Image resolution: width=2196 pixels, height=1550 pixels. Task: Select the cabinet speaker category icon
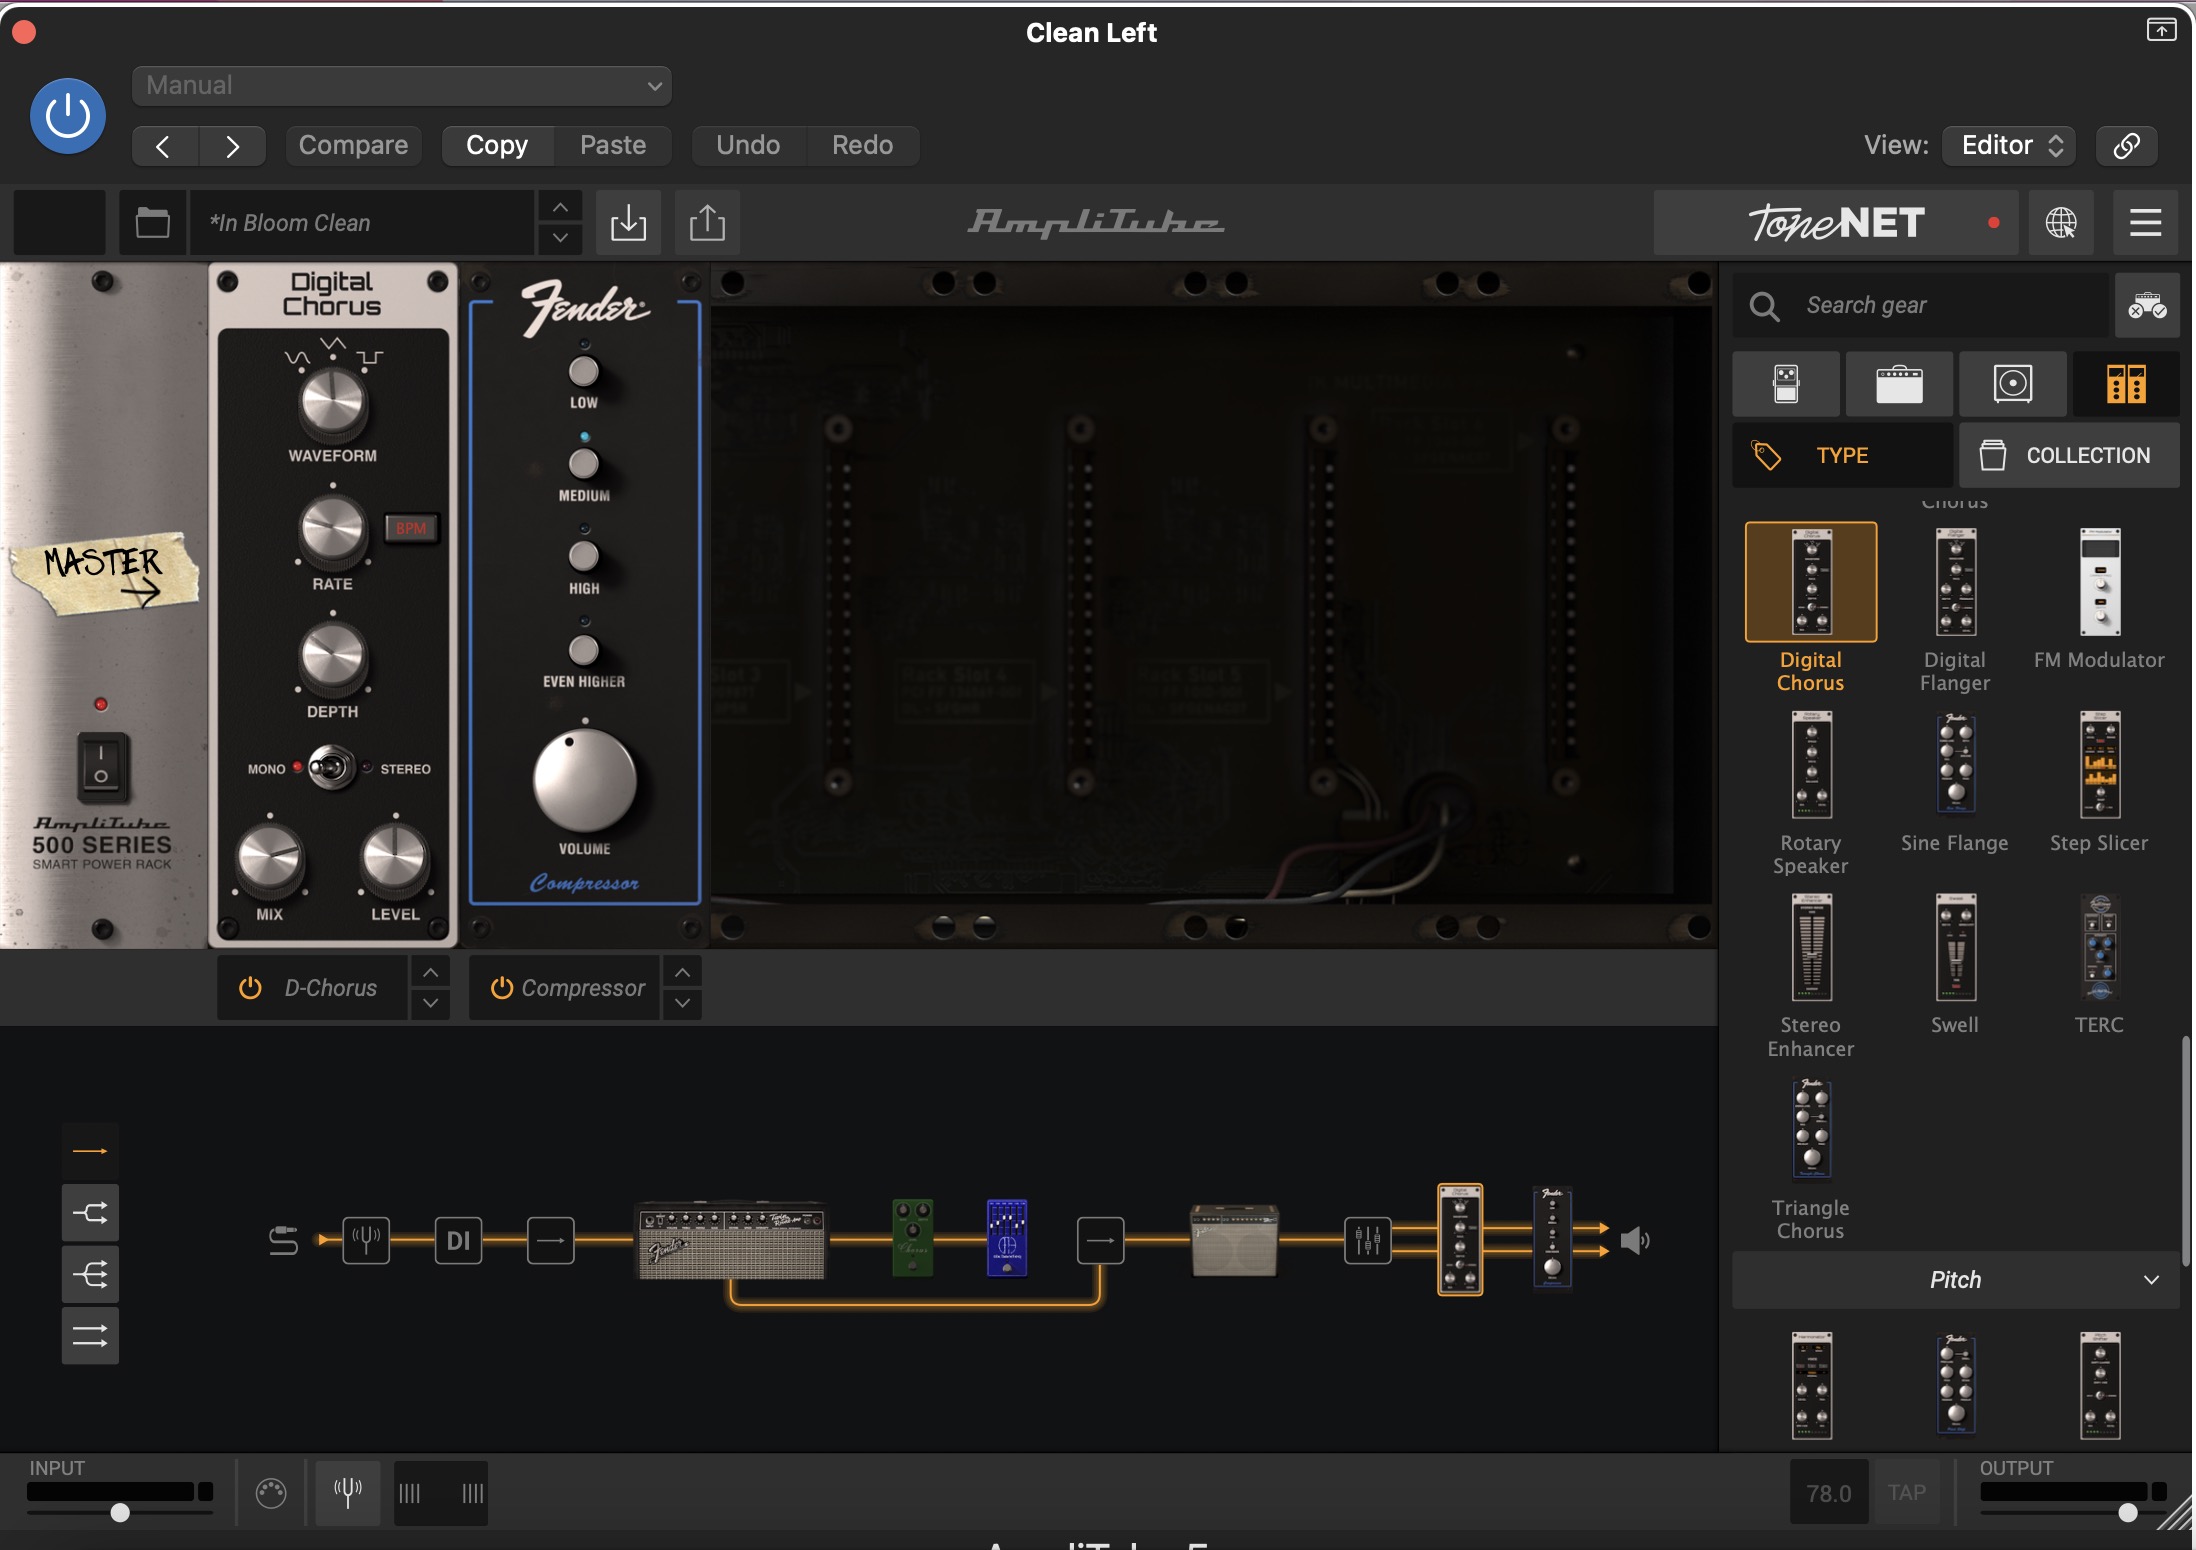tap(2012, 384)
